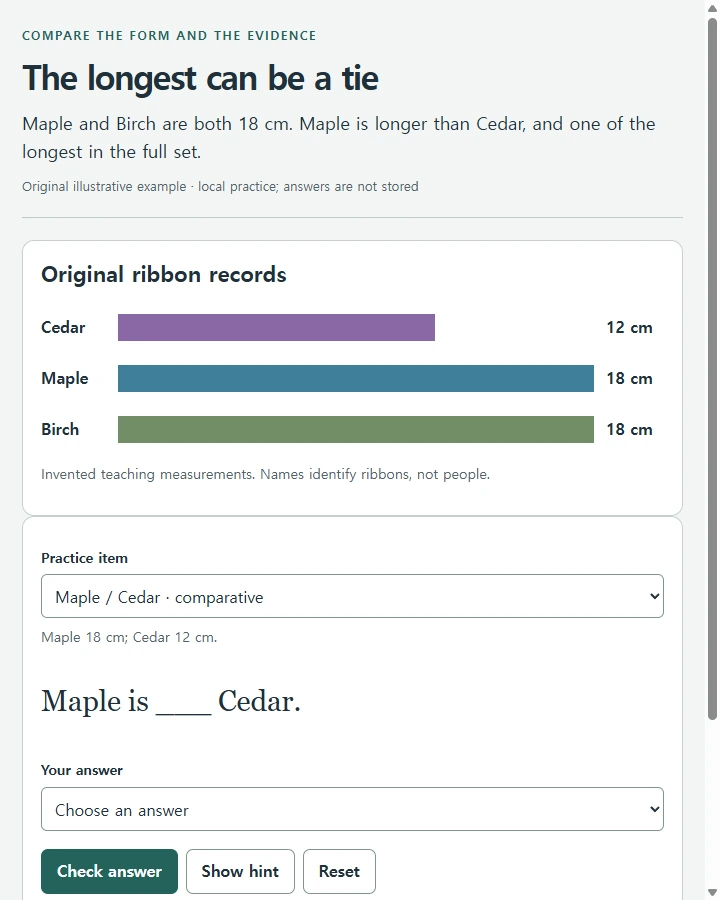Click the blue Maple ribbon bar
720x900 pixels.
coord(355,378)
